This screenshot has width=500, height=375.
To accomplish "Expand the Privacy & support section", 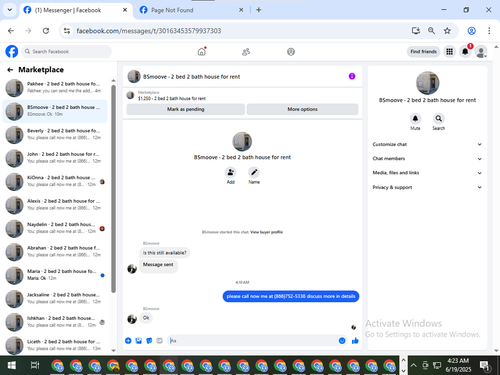I will (427, 187).
